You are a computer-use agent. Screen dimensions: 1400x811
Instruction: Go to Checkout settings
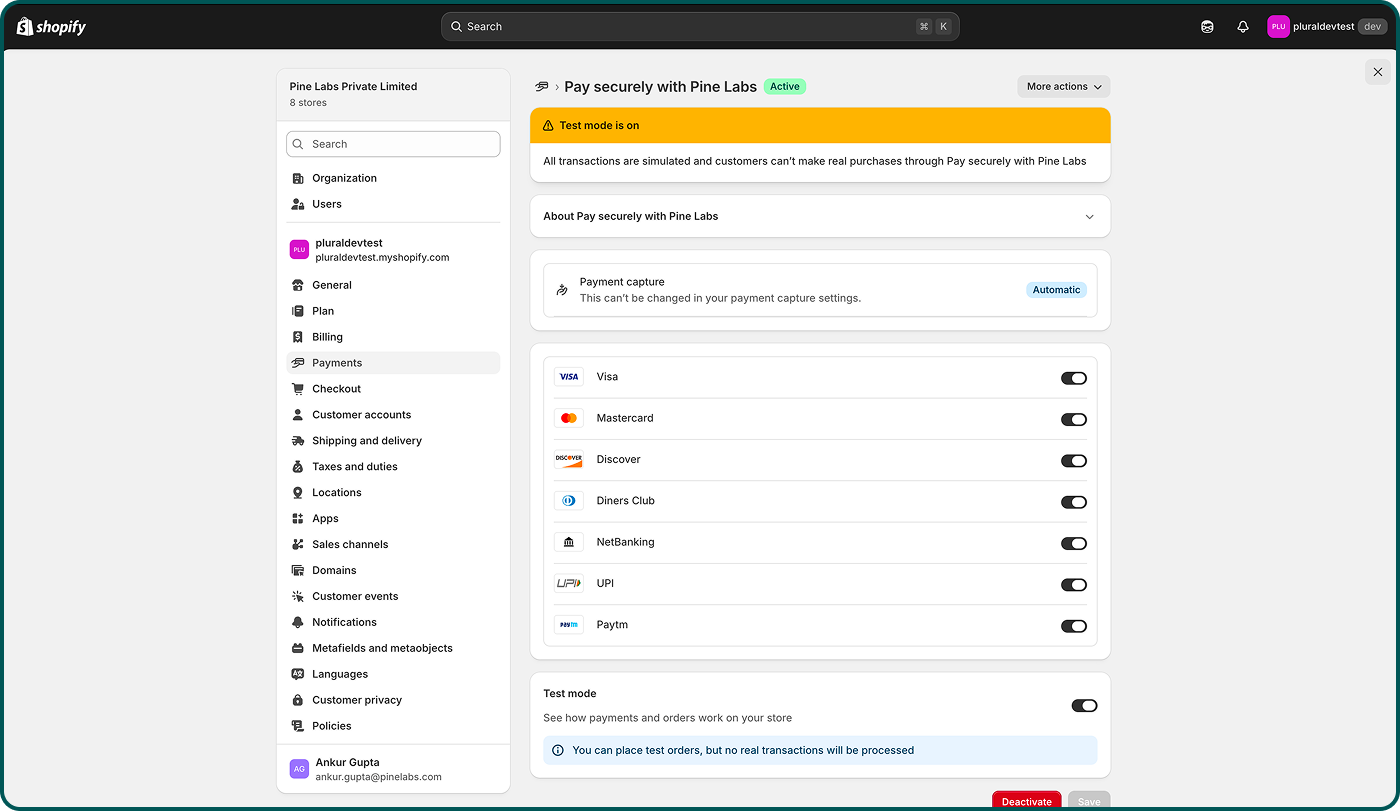pyautogui.click(x=393, y=389)
